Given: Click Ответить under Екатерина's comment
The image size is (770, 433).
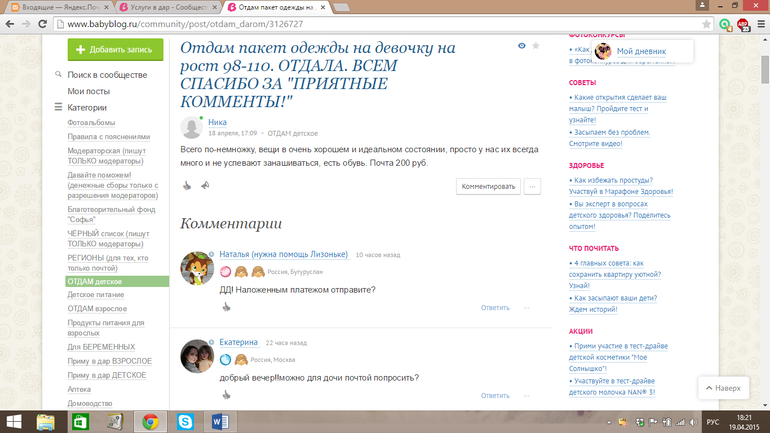Looking at the screenshot, I should point(495,395).
